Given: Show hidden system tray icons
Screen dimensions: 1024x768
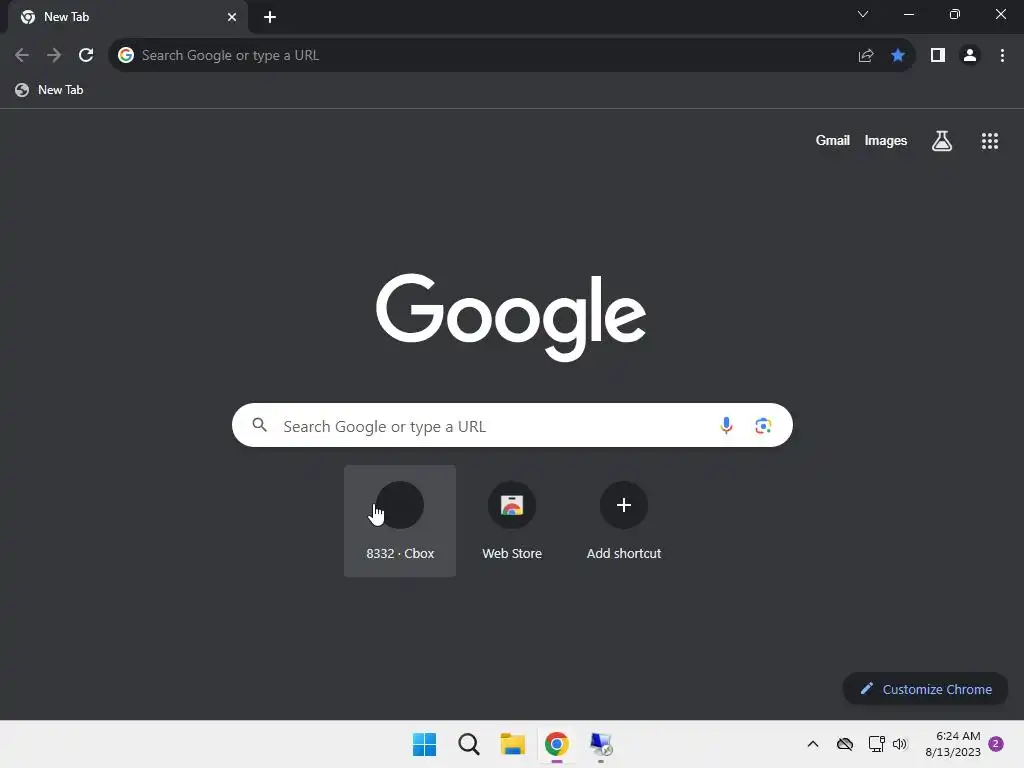Looking at the screenshot, I should (x=813, y=744).
